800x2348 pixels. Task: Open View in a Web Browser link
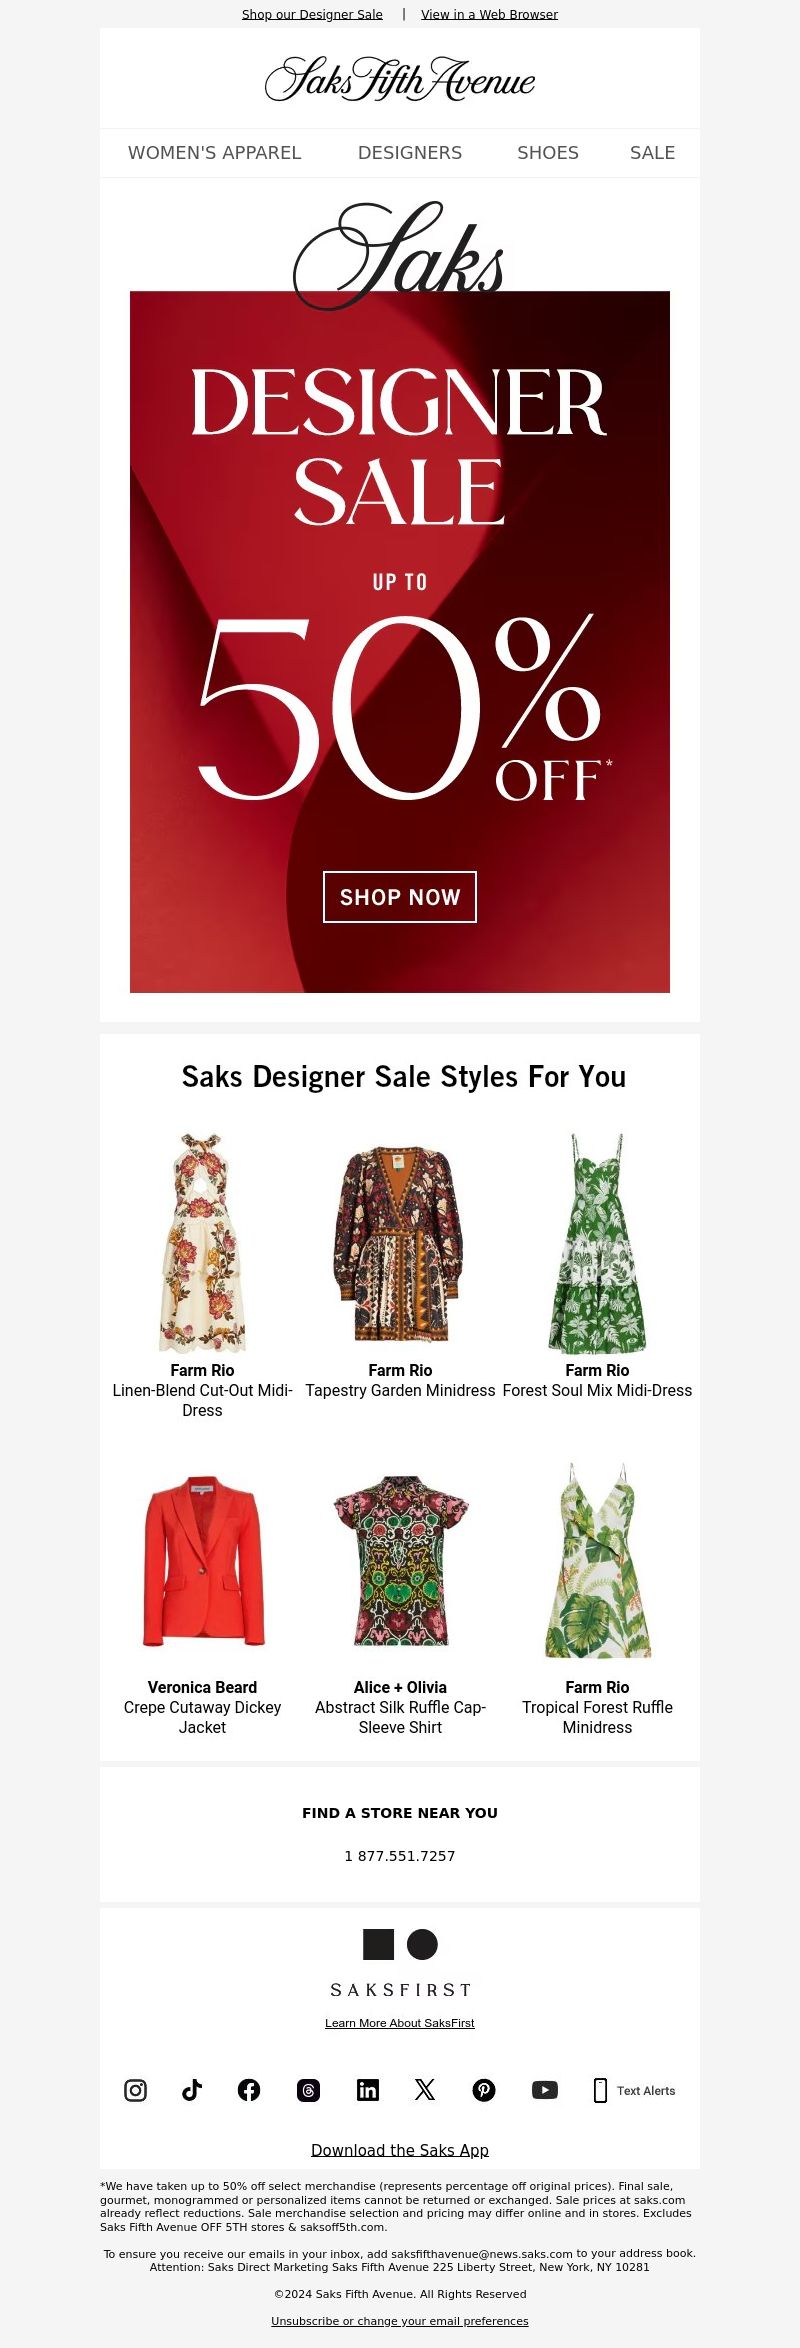[489, 14]
